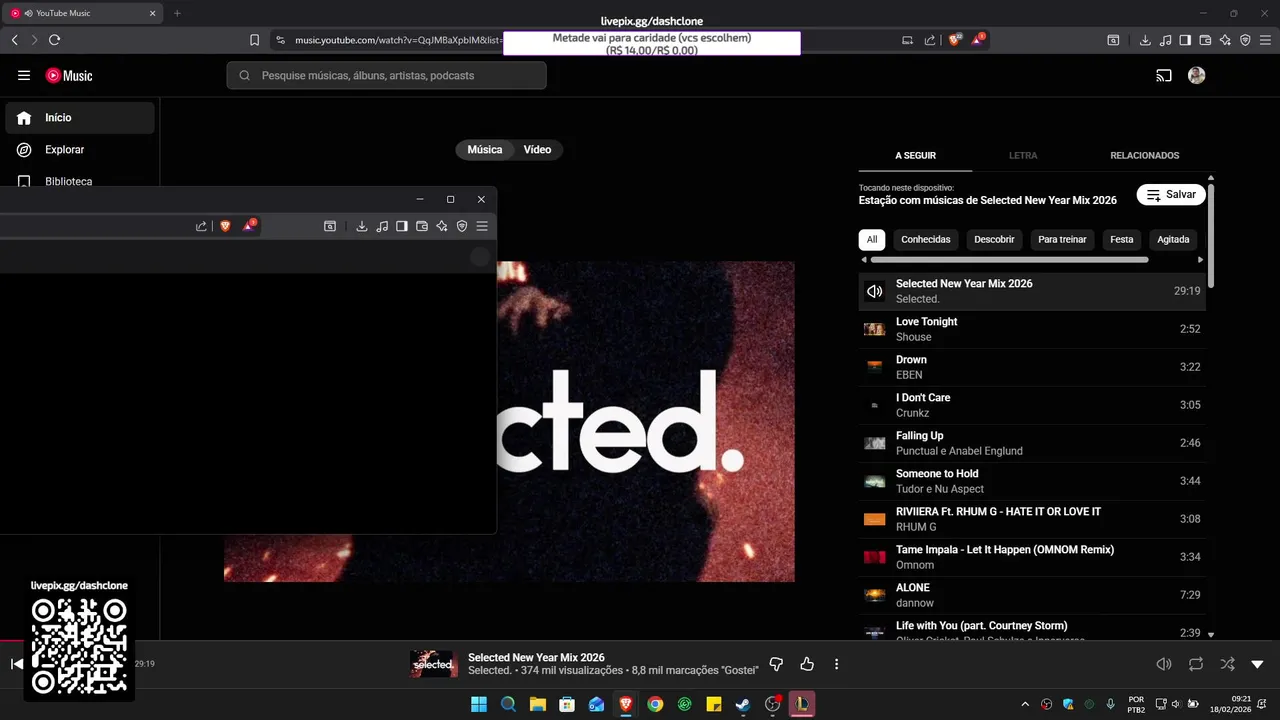Open the small window's hamburger menu
The width and height of the screenshot is (1280, 720).
click(482, 226)
